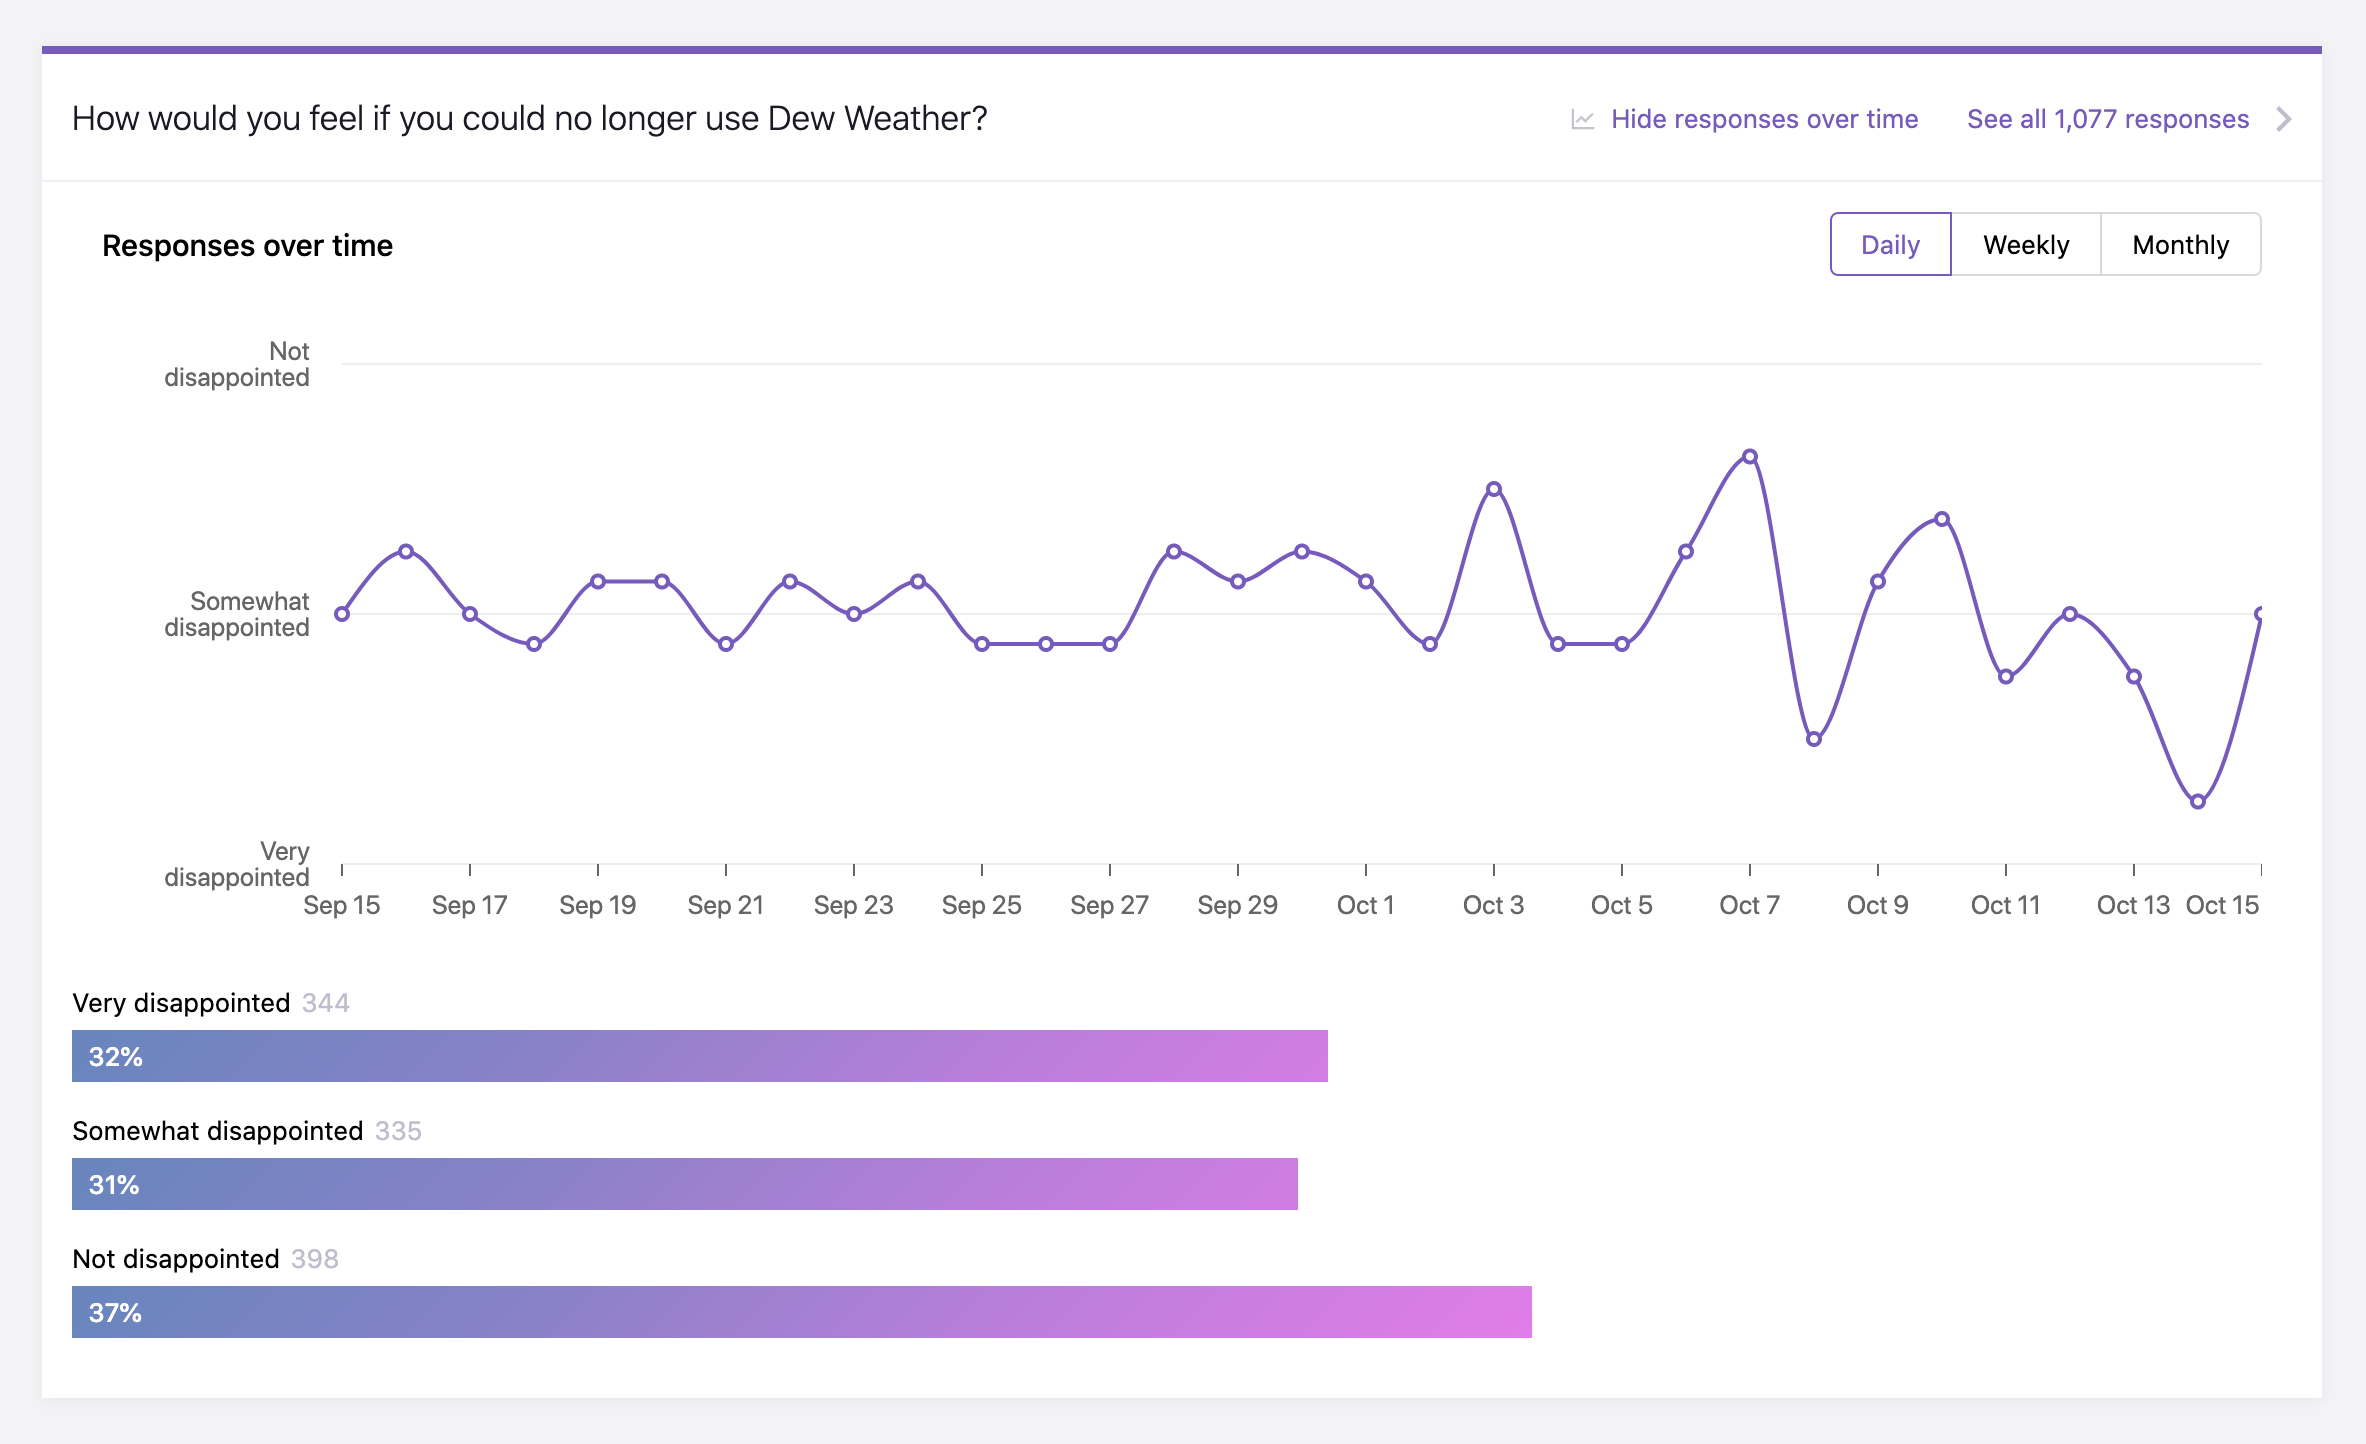
Task: Click the lowest data point near Oct 14
Action: point(2198,801)
